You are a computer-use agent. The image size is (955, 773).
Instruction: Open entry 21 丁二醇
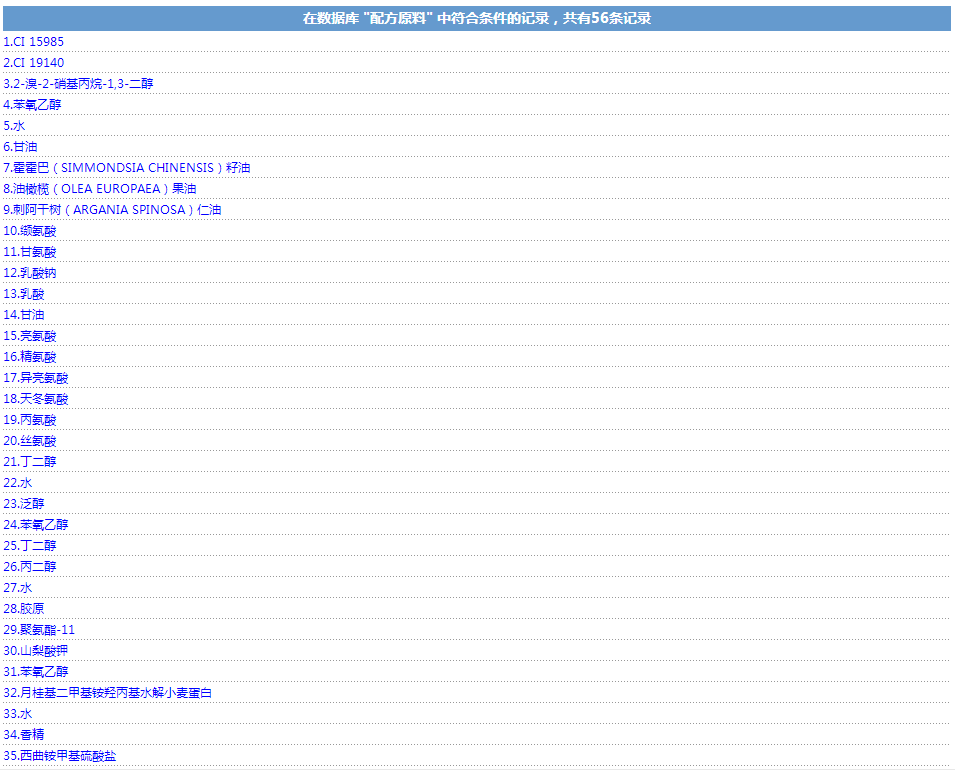30,462
